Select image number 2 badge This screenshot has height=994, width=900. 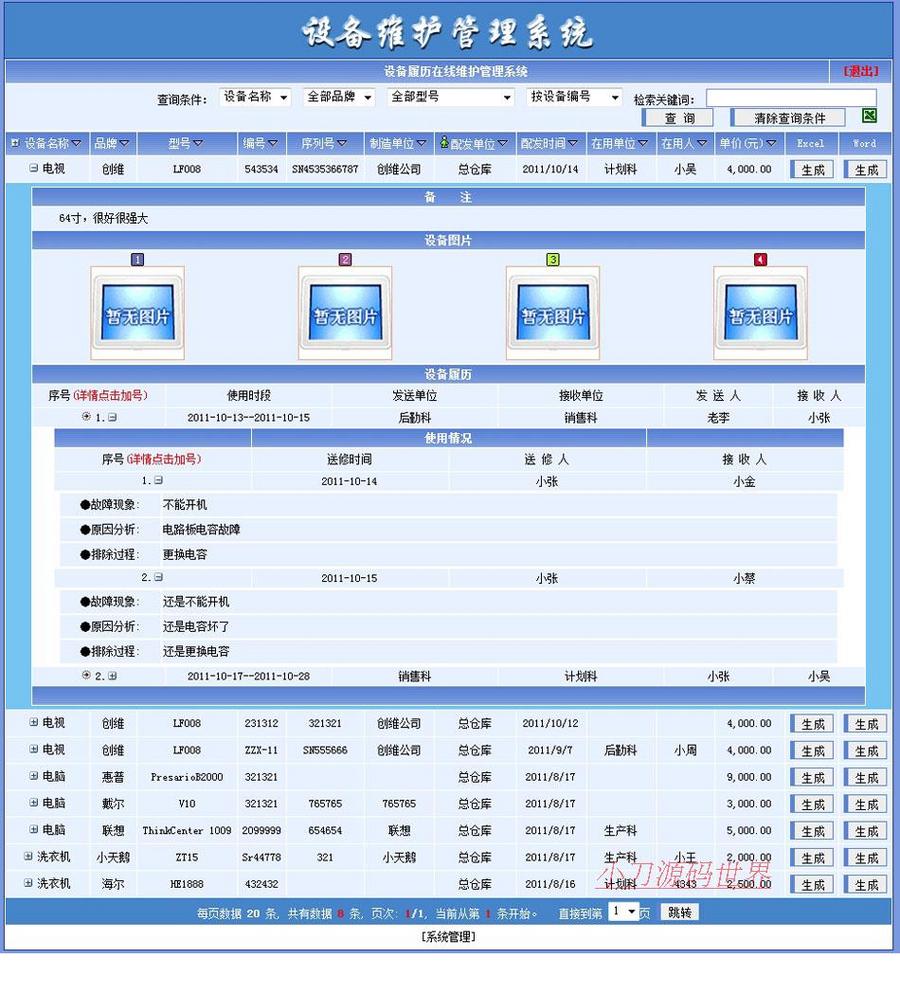[x=345, y=259]
